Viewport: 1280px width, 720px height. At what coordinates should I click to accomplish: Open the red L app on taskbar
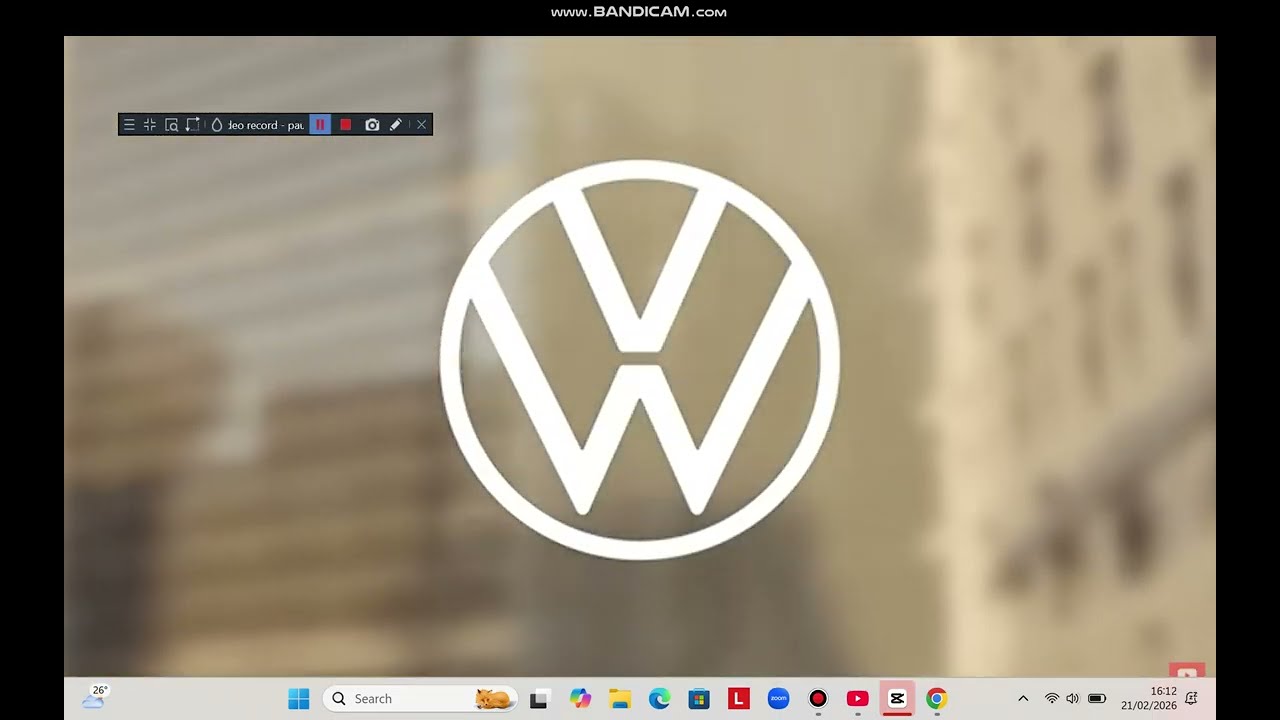[739, 699]
